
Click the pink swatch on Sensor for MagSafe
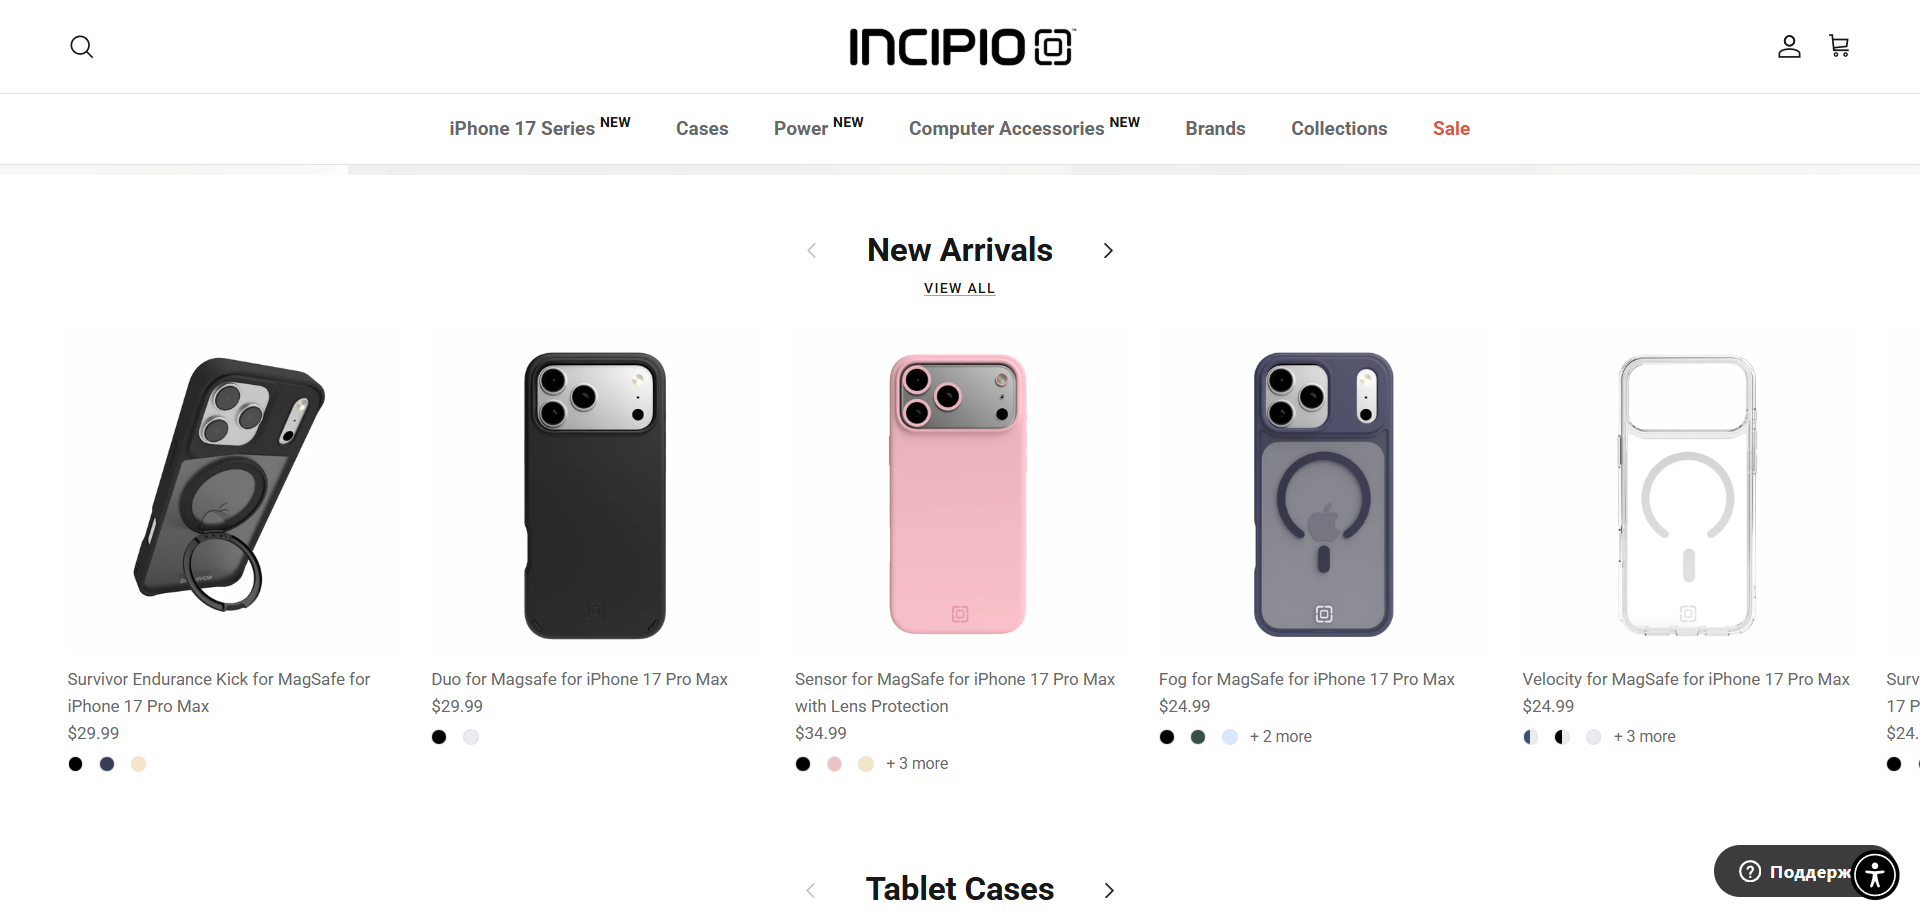click(x=834, y=764)
